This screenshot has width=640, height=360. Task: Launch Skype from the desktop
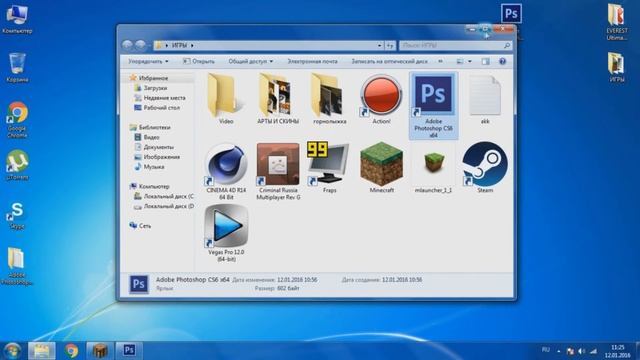point(17,215)
